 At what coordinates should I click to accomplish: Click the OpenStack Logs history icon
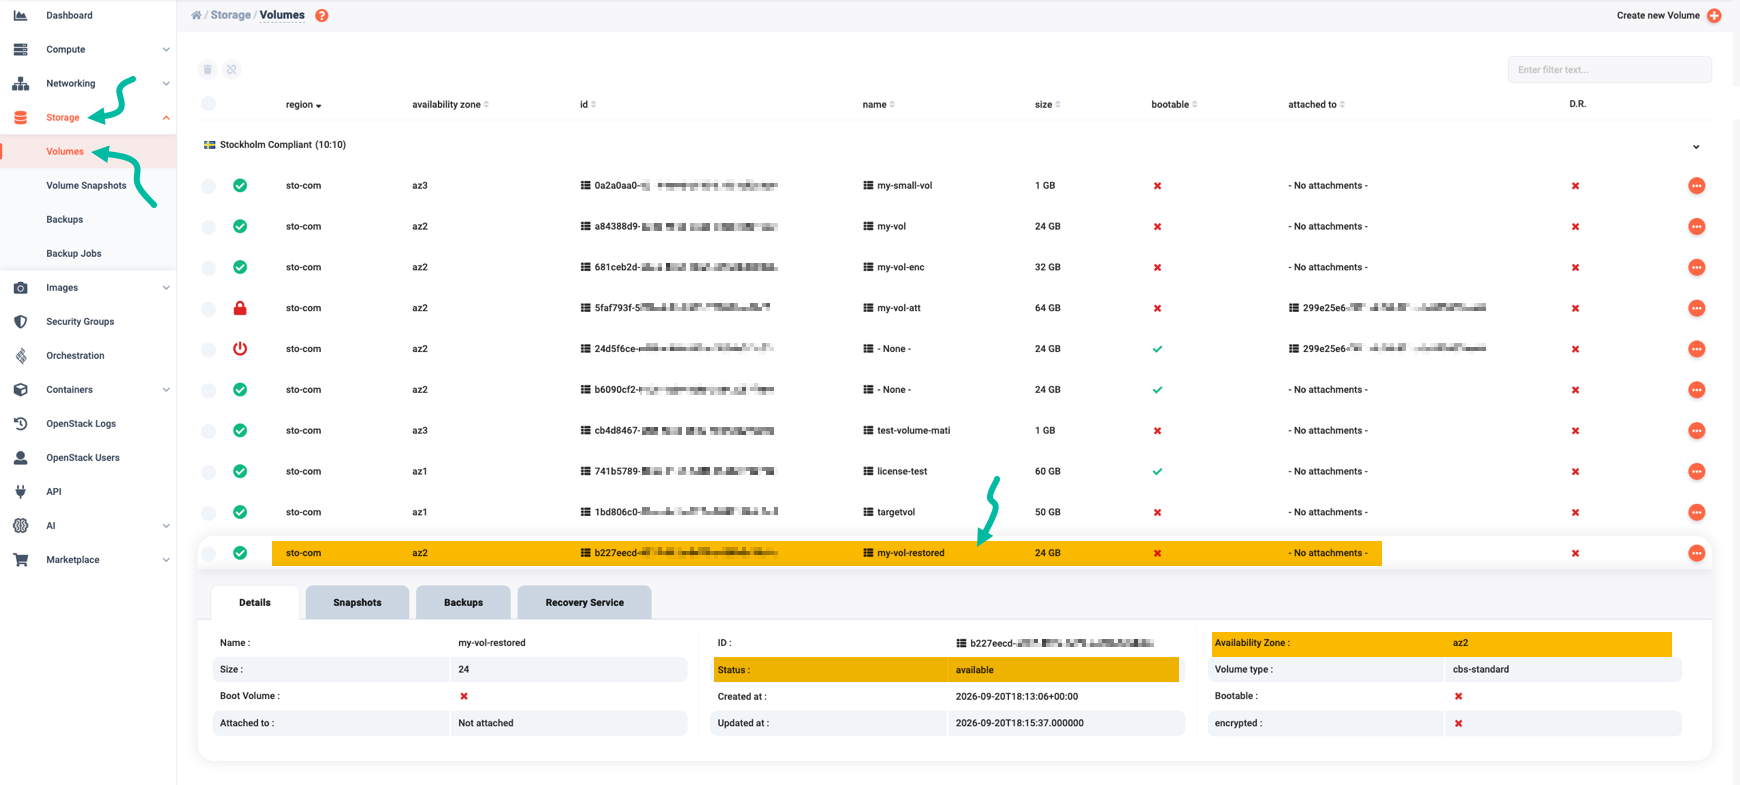20,423
